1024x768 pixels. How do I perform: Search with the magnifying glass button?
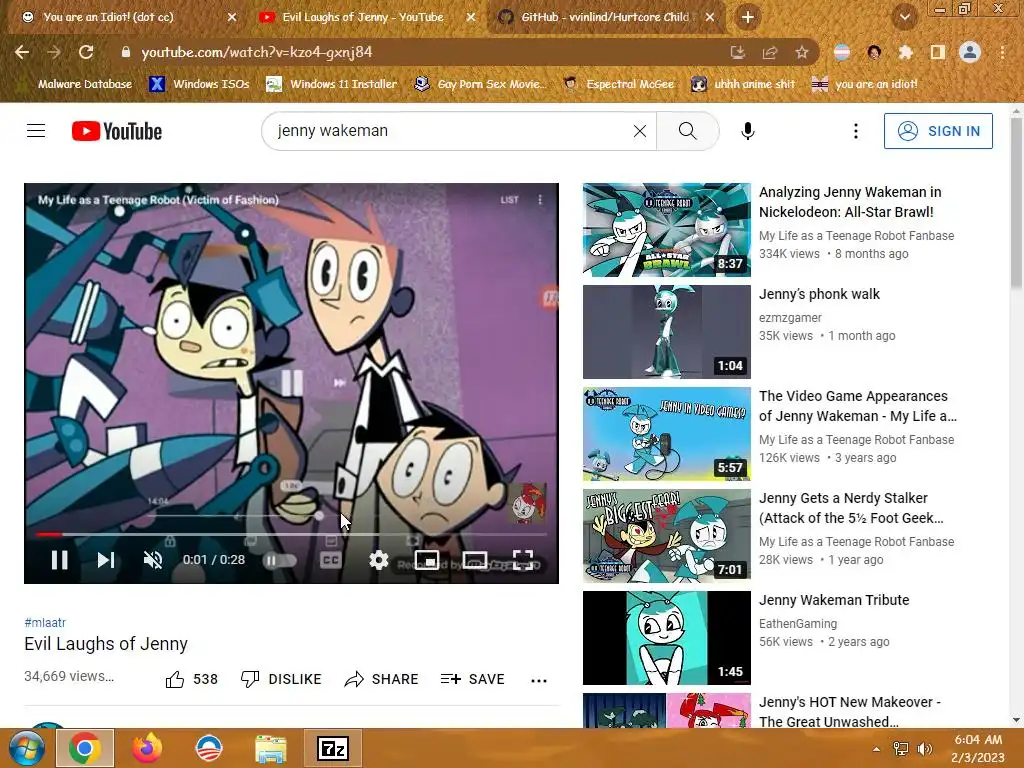click(688, 131)
